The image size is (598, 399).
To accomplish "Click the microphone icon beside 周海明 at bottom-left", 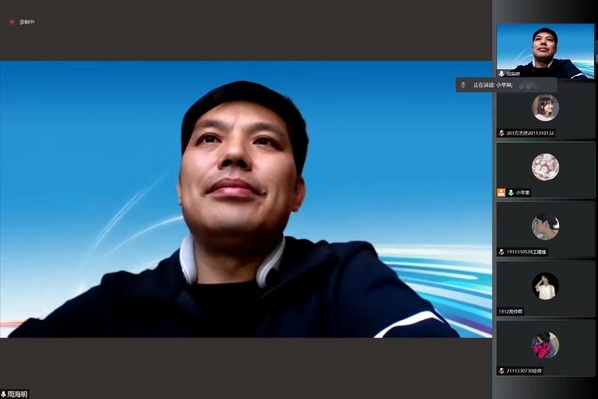I will coord(3,394).
